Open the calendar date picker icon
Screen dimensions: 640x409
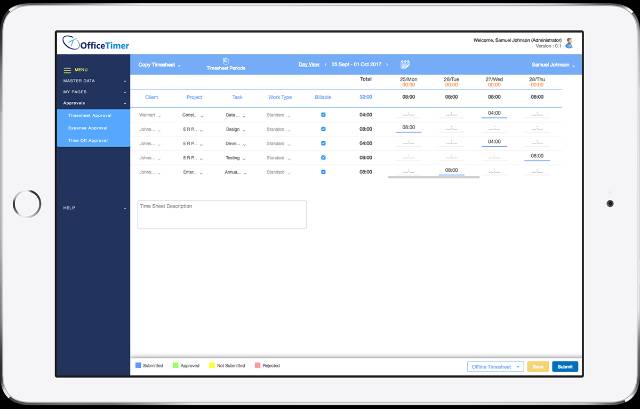(405, 64)
